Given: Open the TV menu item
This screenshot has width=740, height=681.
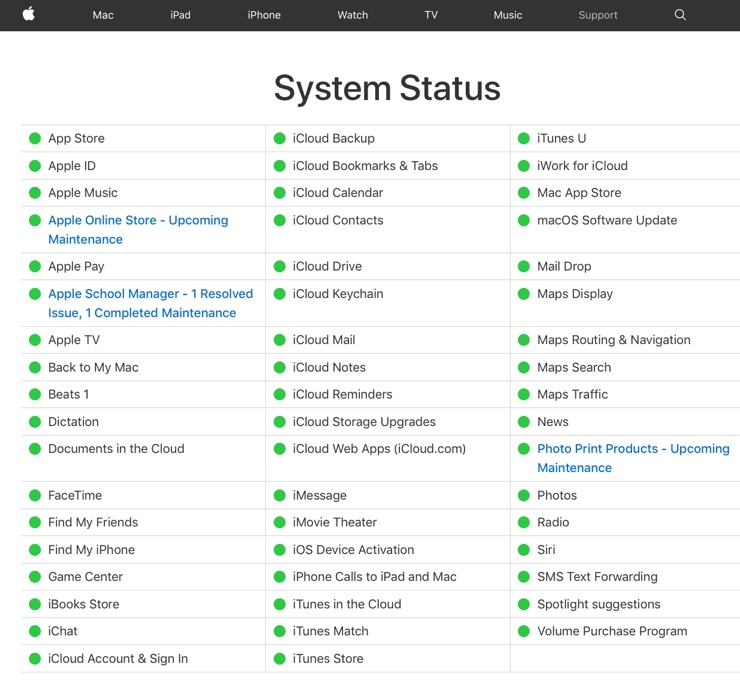Looking at the screenshot, I should (431, 15).
